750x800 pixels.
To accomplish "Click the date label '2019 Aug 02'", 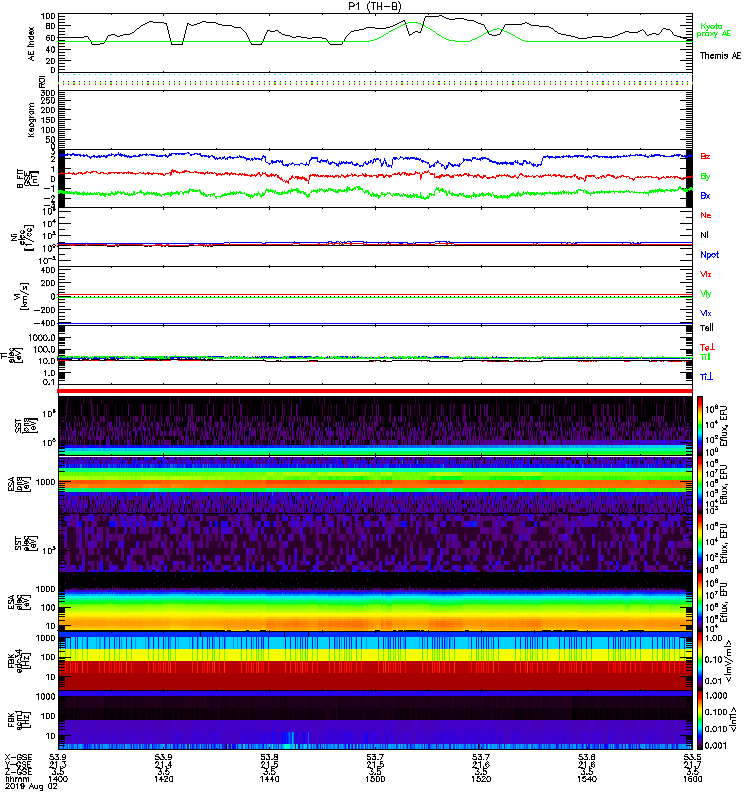I will tap(31, 786).
